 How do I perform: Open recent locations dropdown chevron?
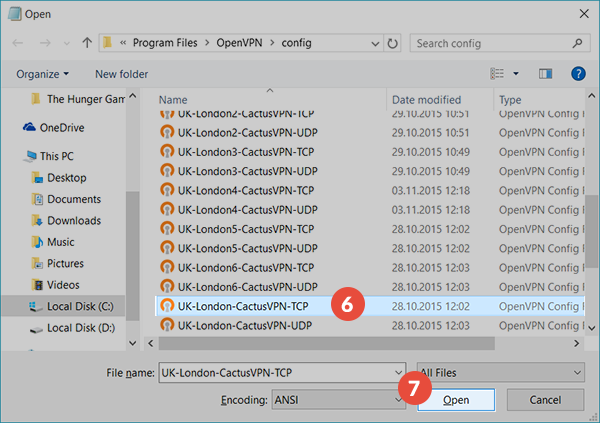[x=67, y=44]
